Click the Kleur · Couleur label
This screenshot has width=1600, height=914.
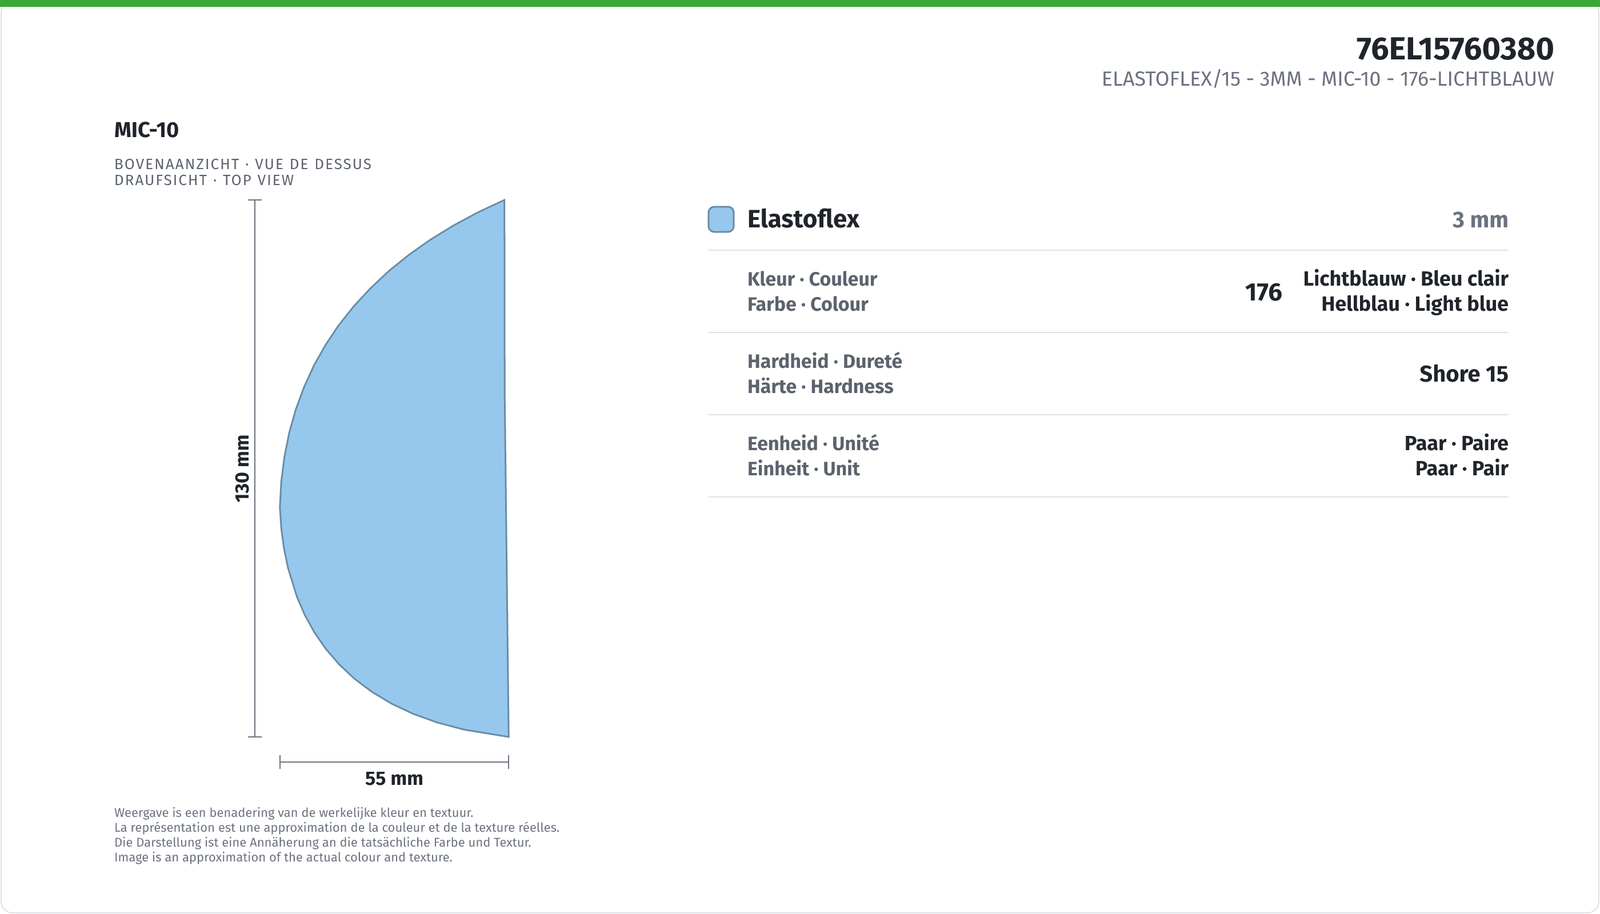812,279
